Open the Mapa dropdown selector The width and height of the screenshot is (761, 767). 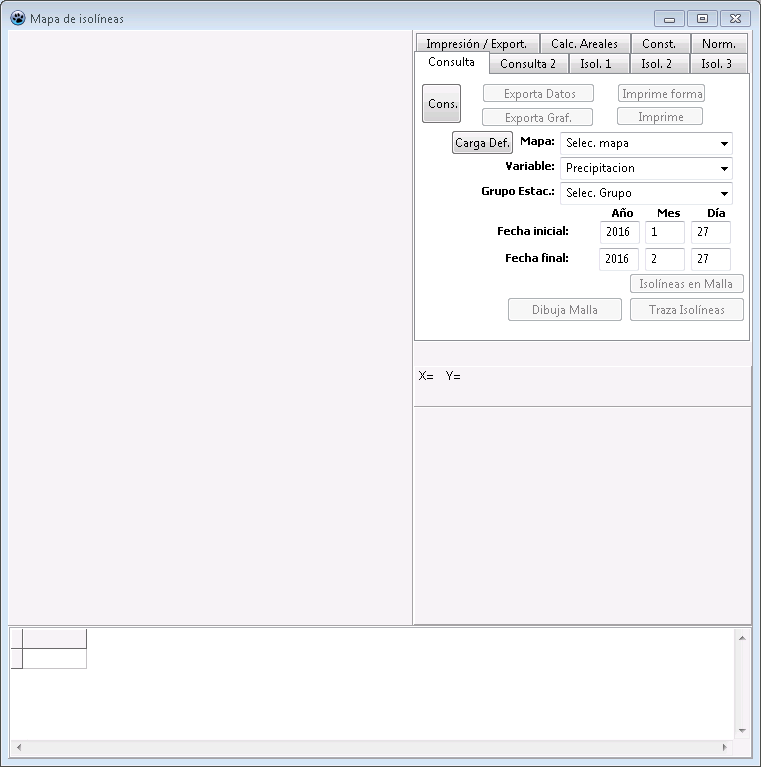tap(646, 143)
